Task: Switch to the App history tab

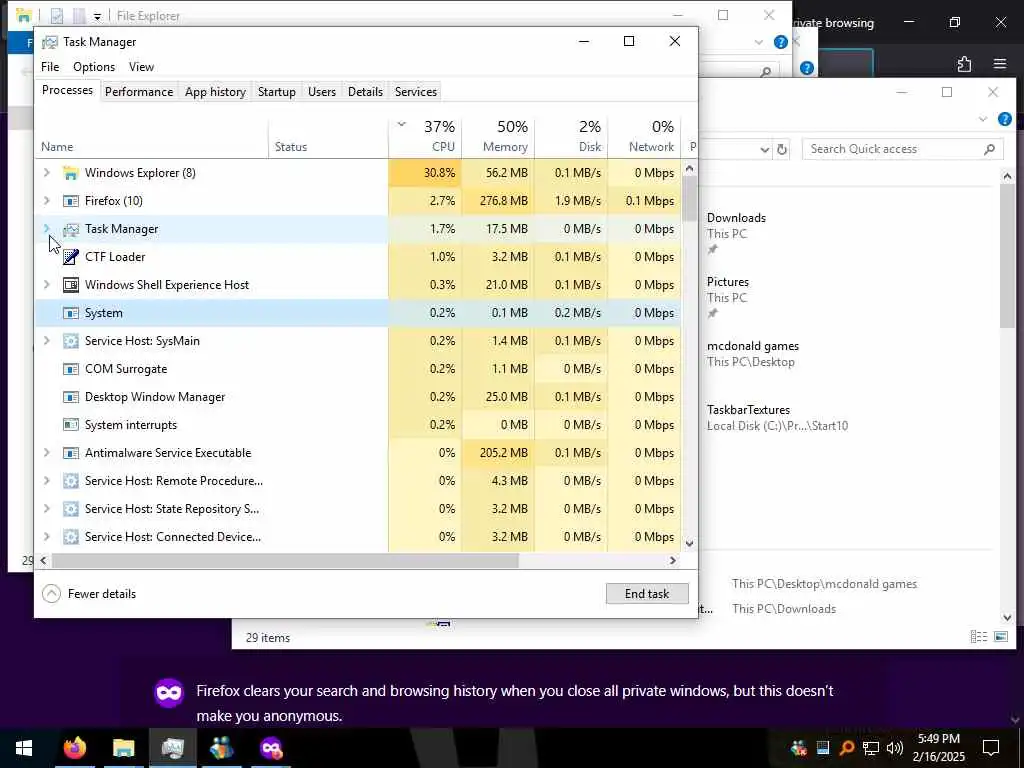Action: (x=216, y=92)
